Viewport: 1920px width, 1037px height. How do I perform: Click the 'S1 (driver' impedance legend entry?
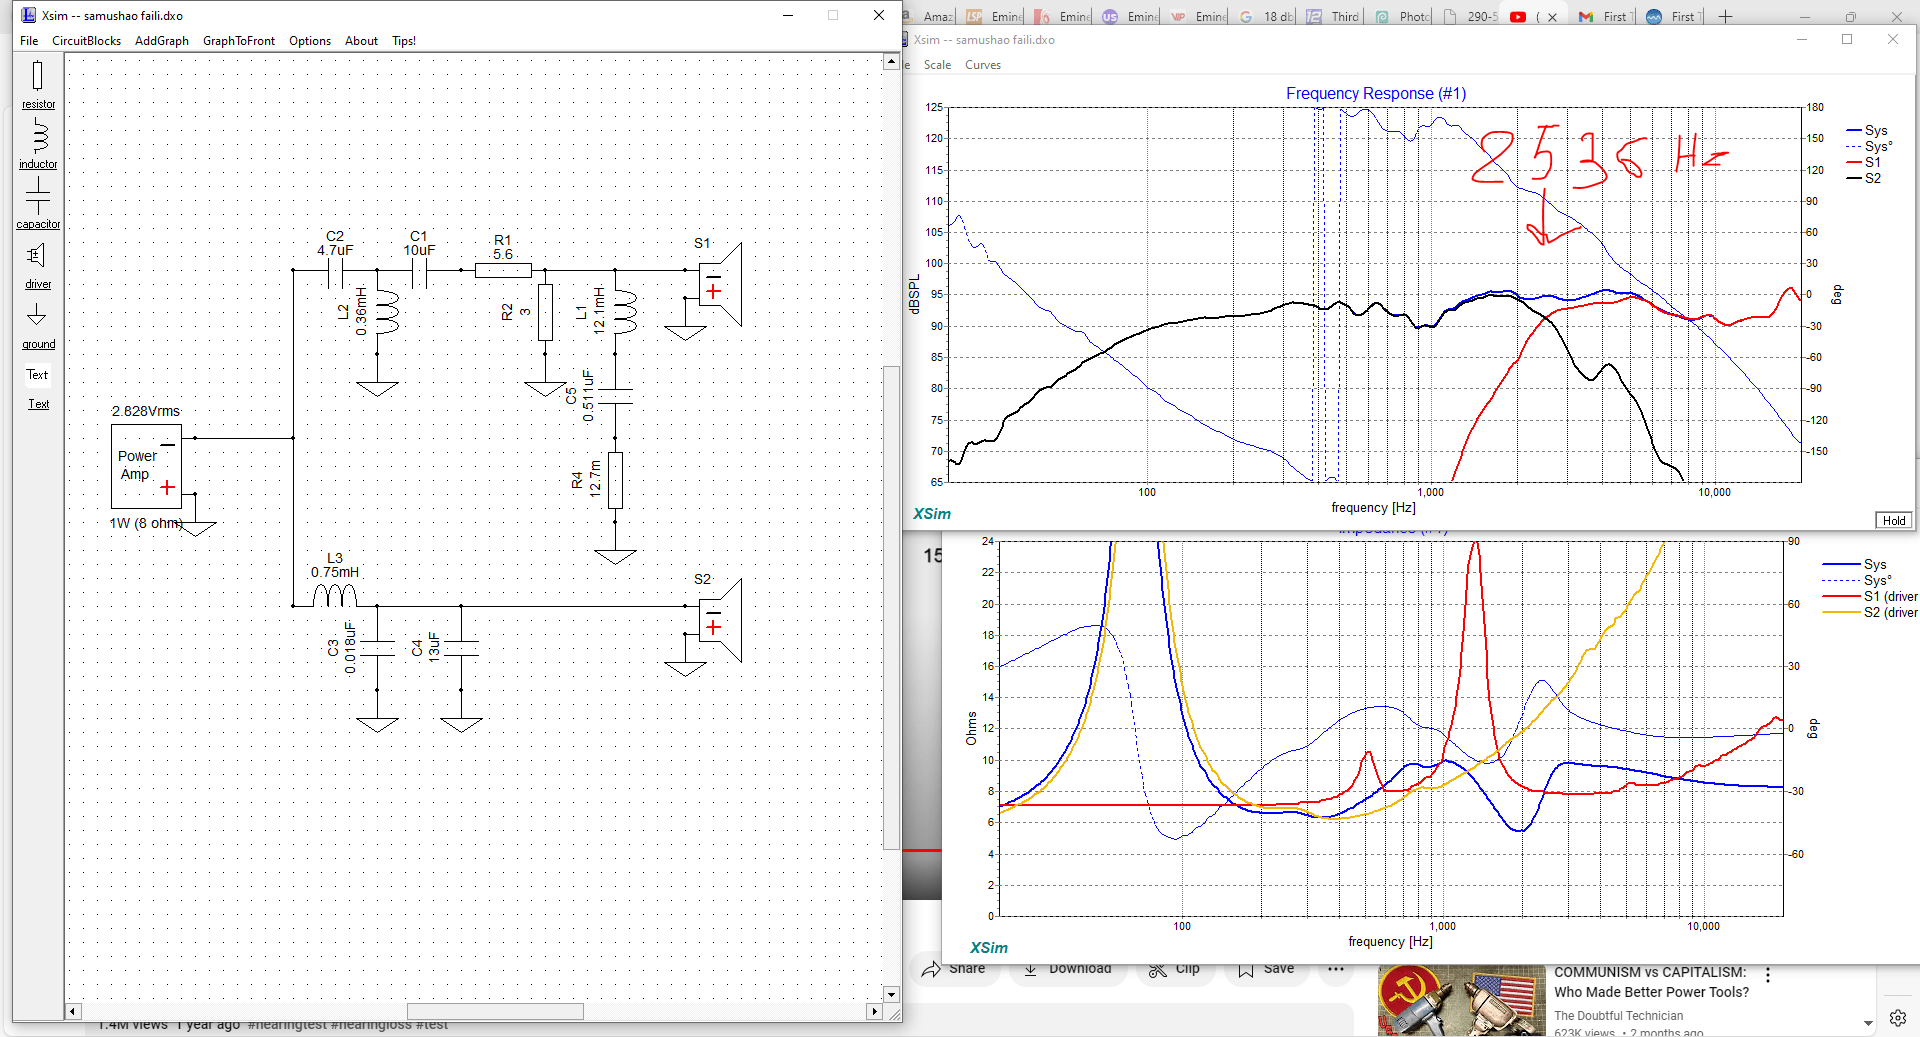(1870, 597)
